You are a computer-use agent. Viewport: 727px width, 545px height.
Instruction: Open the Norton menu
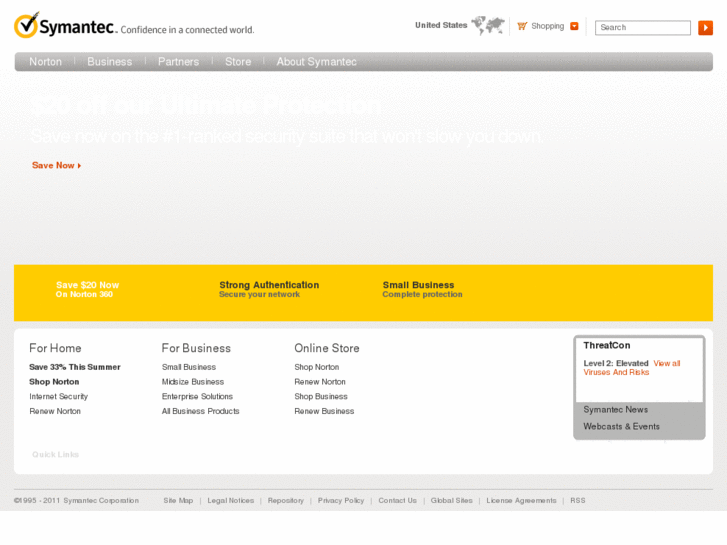click(45, 62)
